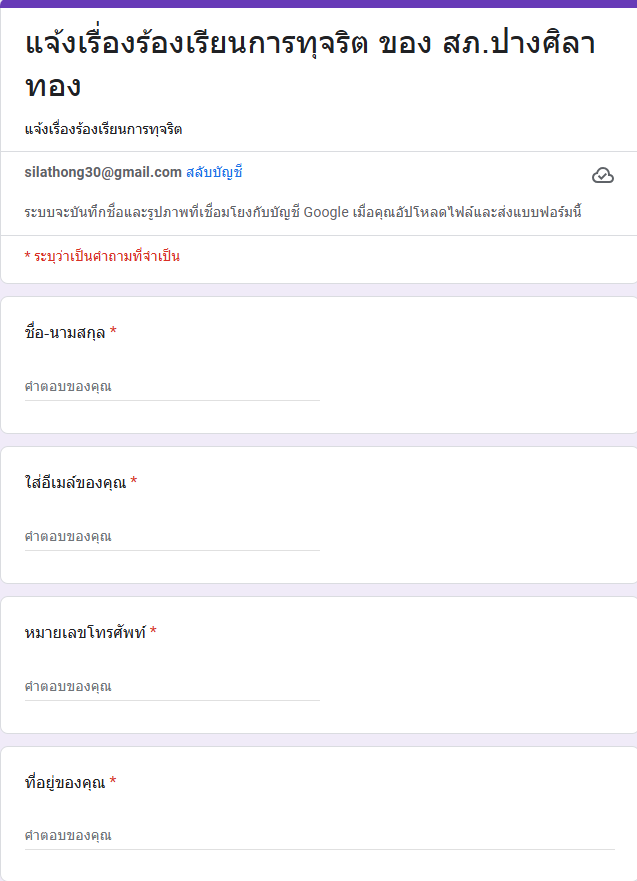Click the red asterisk beside ชื่อ-นามสกุล
This screenshot has height=881, width=637.
(114, 332)
